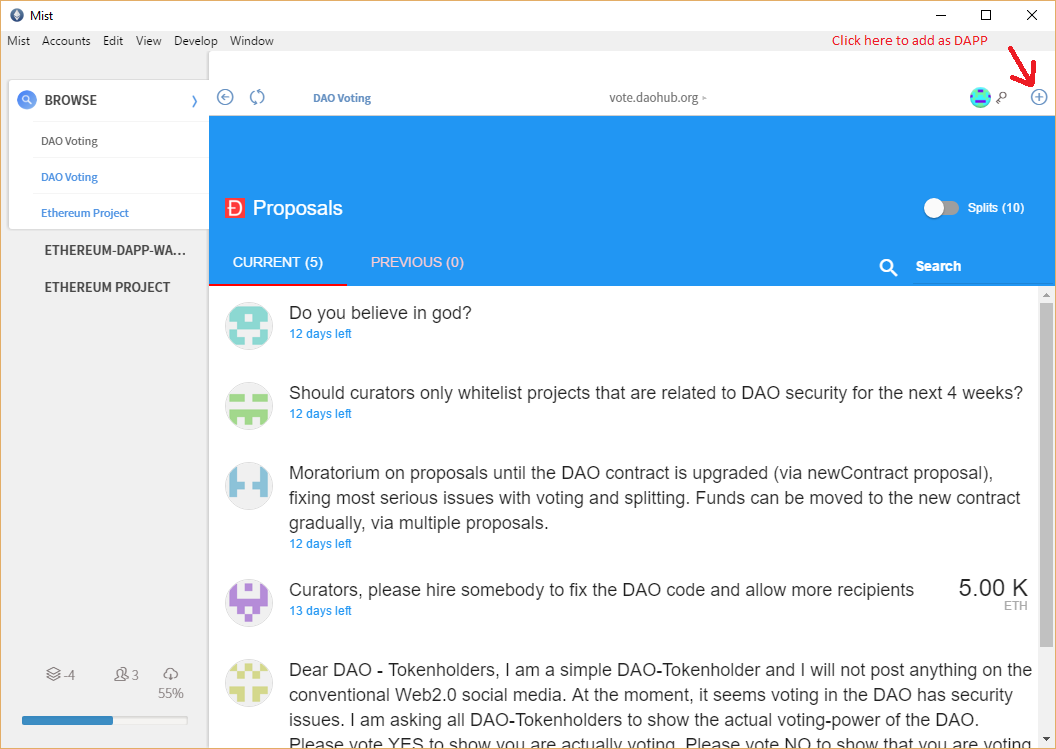Click avatar of Moratorium proposal
This screenshot has width=1056, height=749.
pos(249,486)
